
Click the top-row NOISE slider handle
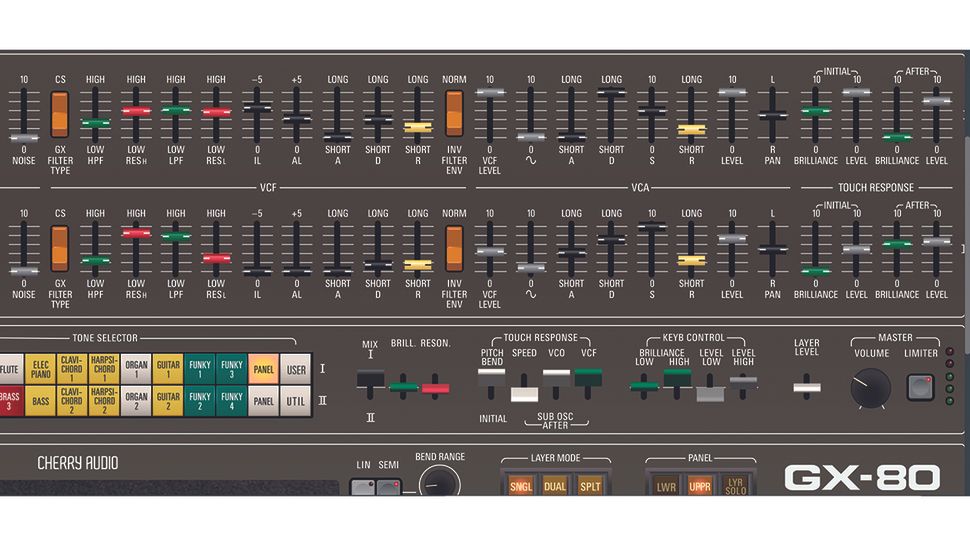click(x=24, y=138)
